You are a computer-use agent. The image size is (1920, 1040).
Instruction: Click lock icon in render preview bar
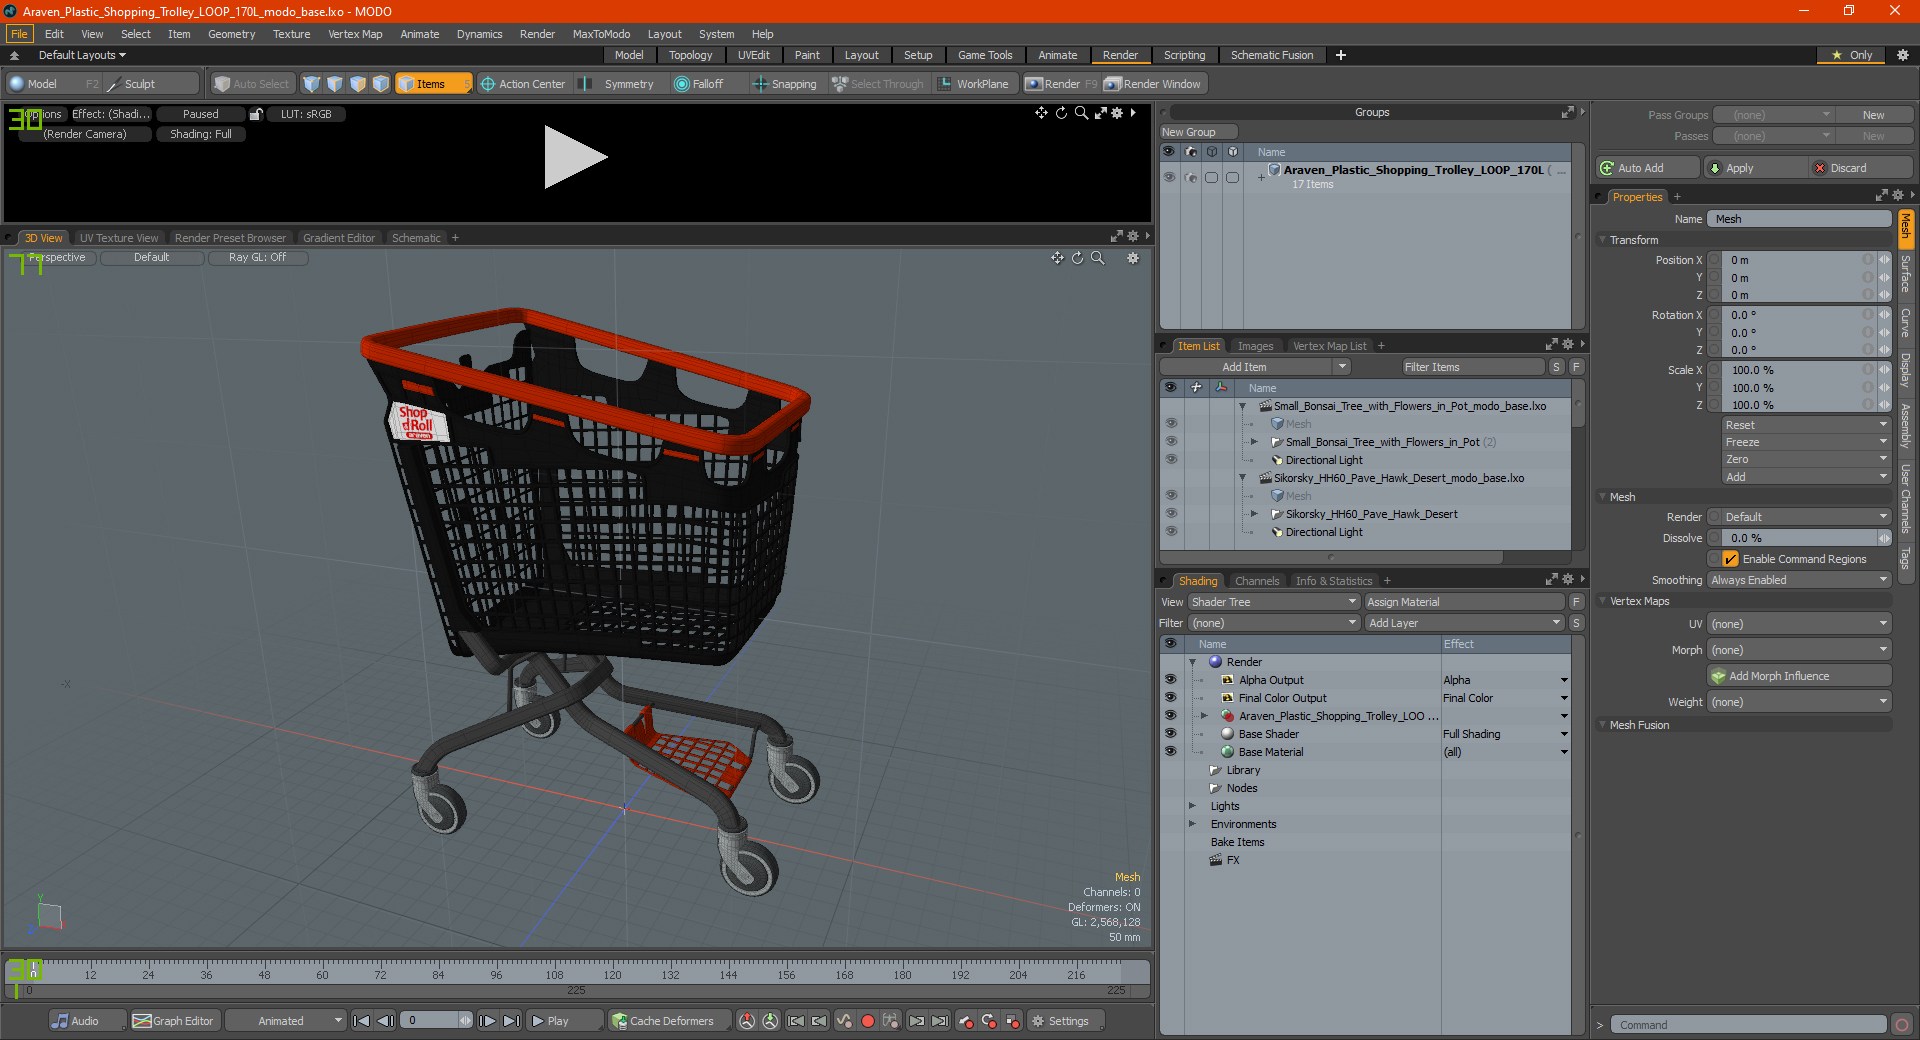[256, 114]
